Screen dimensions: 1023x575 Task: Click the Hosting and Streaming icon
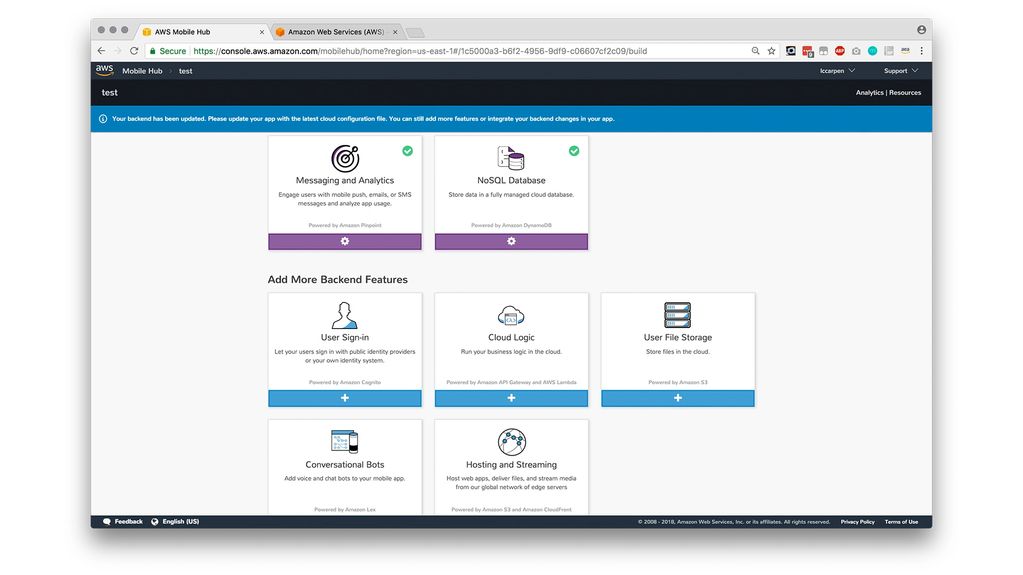pos(511,441)
